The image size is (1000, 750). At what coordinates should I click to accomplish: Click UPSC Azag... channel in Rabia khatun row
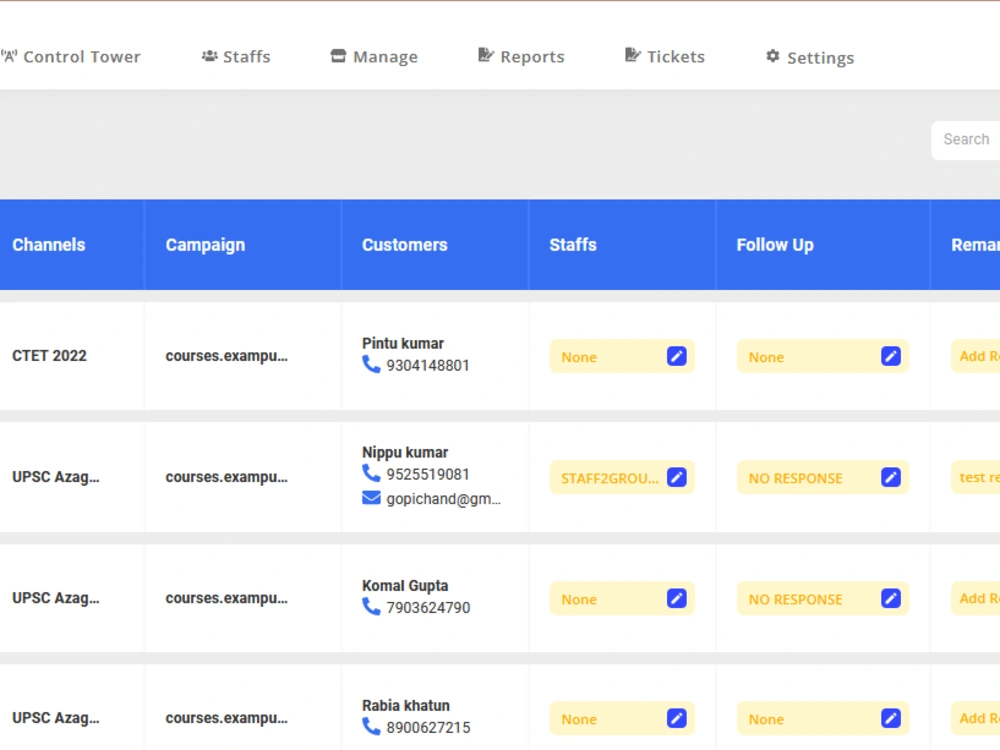pos(55,718)
